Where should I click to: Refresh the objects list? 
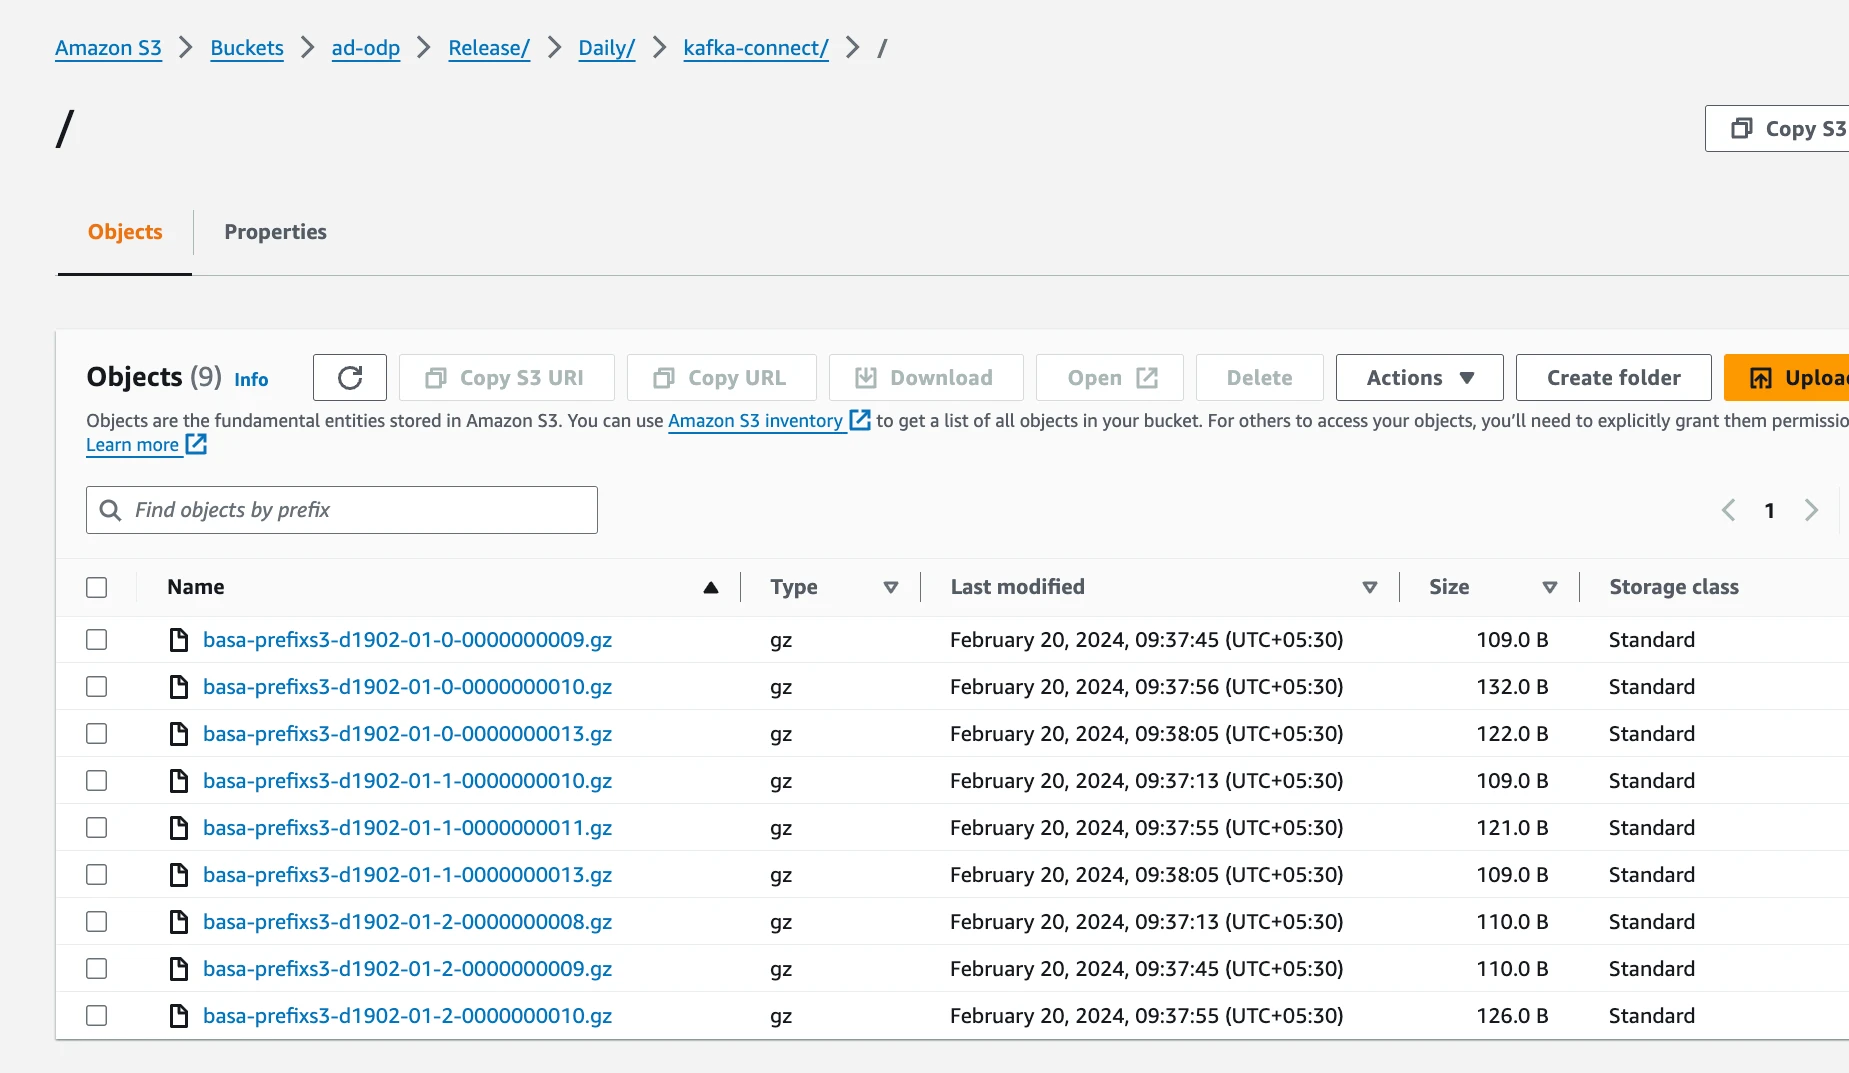click(x=350, y=378)
